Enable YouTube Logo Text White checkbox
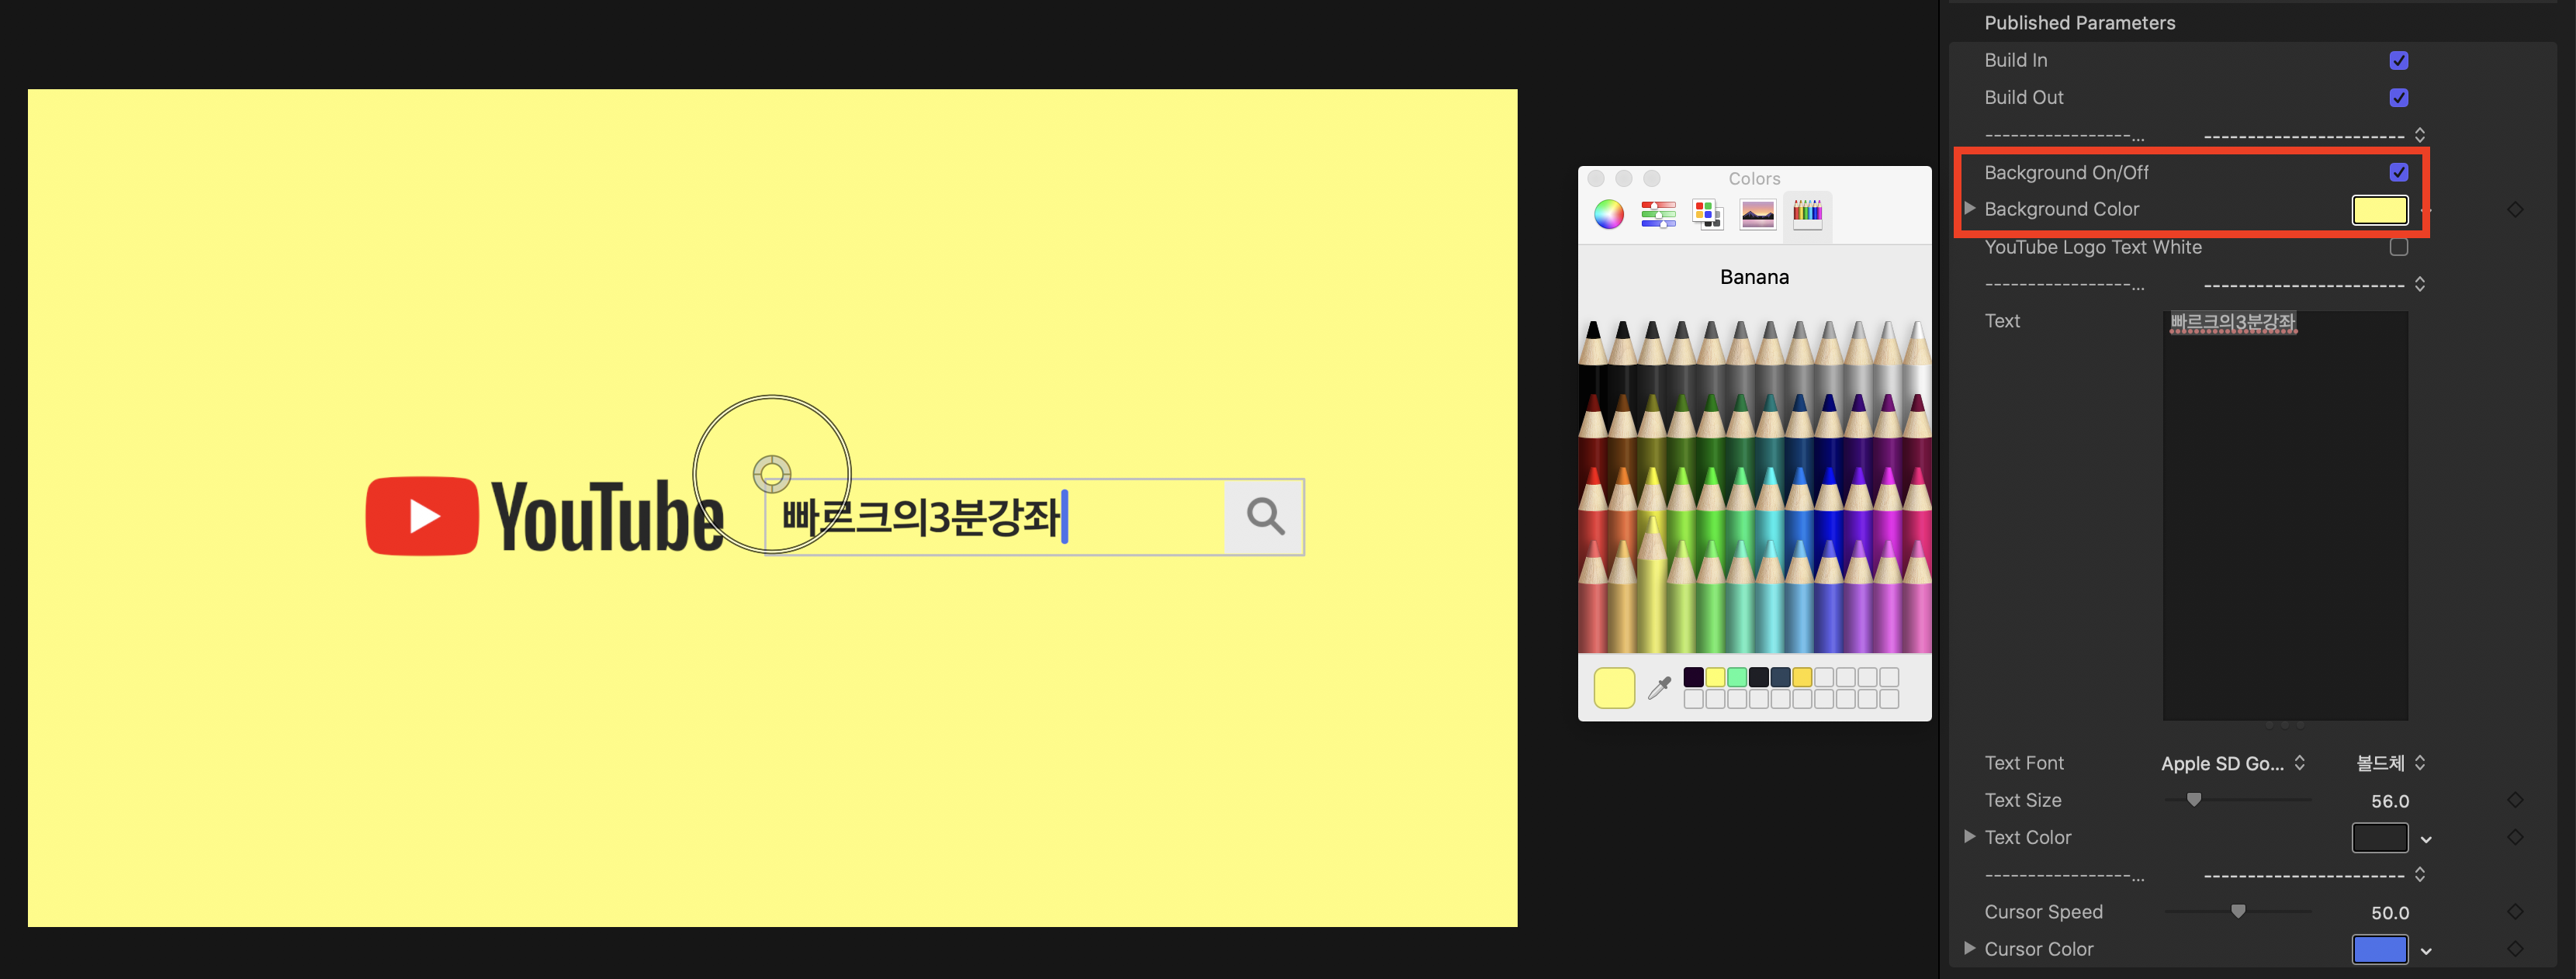Image resolution: width=2576 pixels, height=979 pixels. point(2398,247)
